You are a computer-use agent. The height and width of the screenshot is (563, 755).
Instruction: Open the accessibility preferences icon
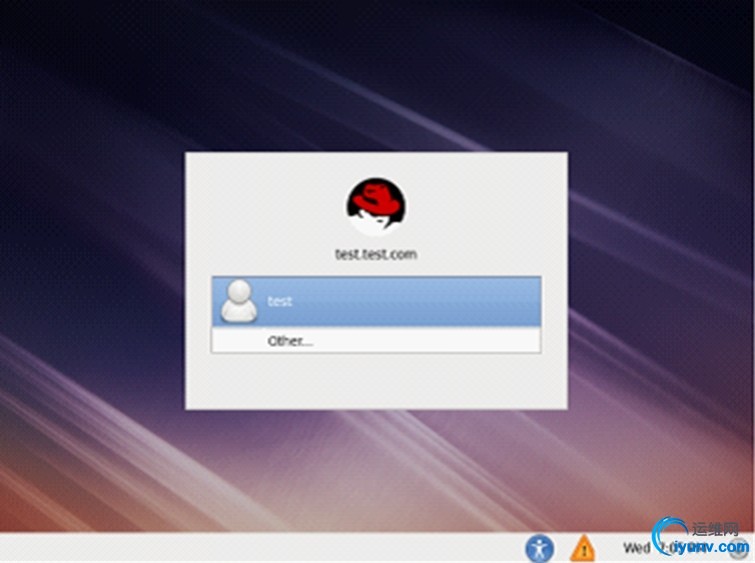click(540, 549)
